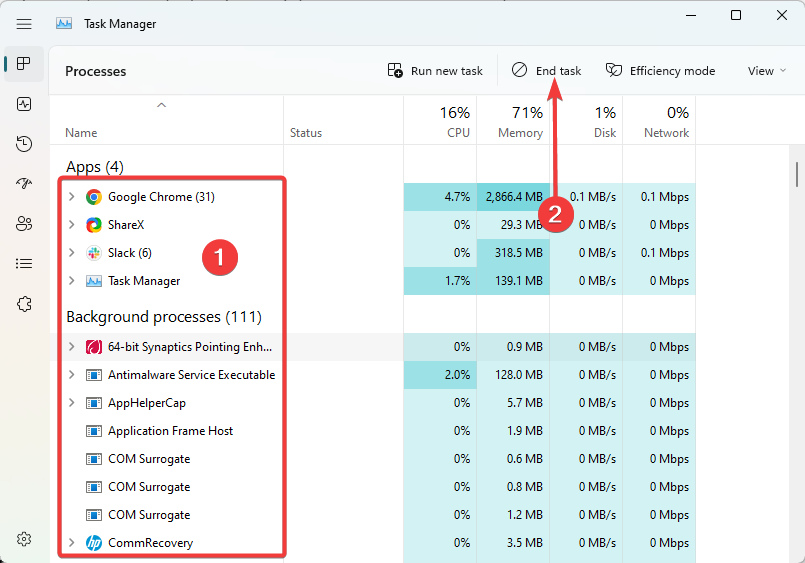The height and width of the screenshot is (563, 805).
Task: Open the Services page puzzle icon
Action: pyautogui.click(x=24, y=304)
